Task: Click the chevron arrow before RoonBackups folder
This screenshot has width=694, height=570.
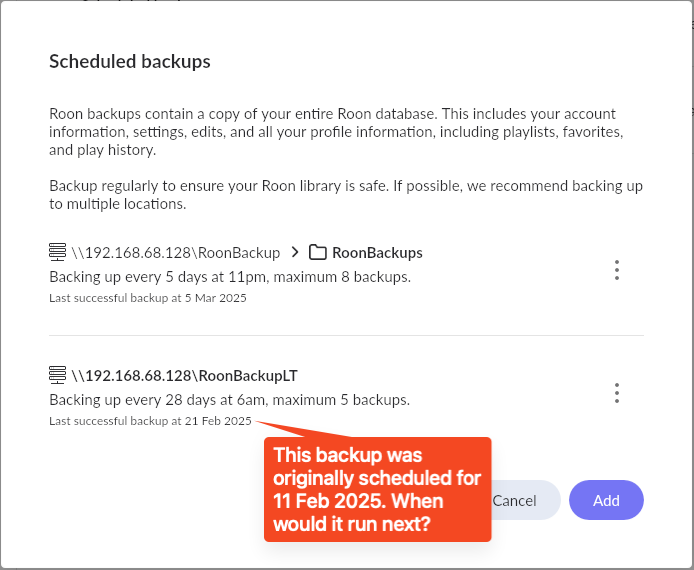Action: tap(295, 252)
